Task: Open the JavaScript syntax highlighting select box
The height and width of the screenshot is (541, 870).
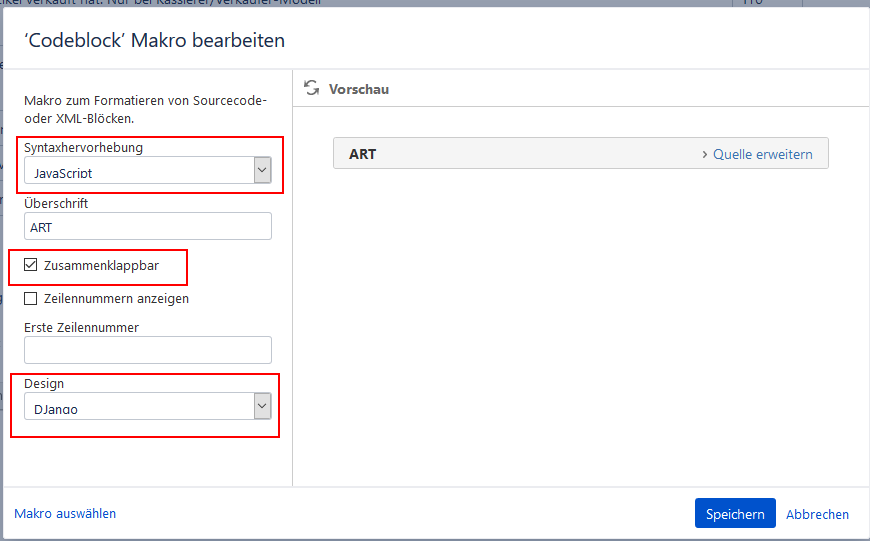Action: [138, 172]
